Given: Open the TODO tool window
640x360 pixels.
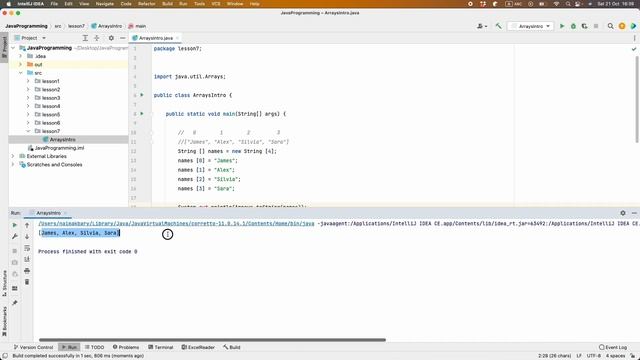Looking at the screenshot, I should (94, 347).
